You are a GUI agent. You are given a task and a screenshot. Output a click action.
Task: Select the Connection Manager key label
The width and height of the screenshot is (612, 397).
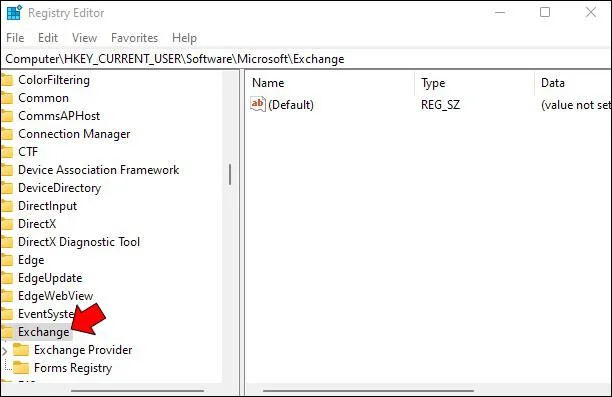(x=74, y=134)
